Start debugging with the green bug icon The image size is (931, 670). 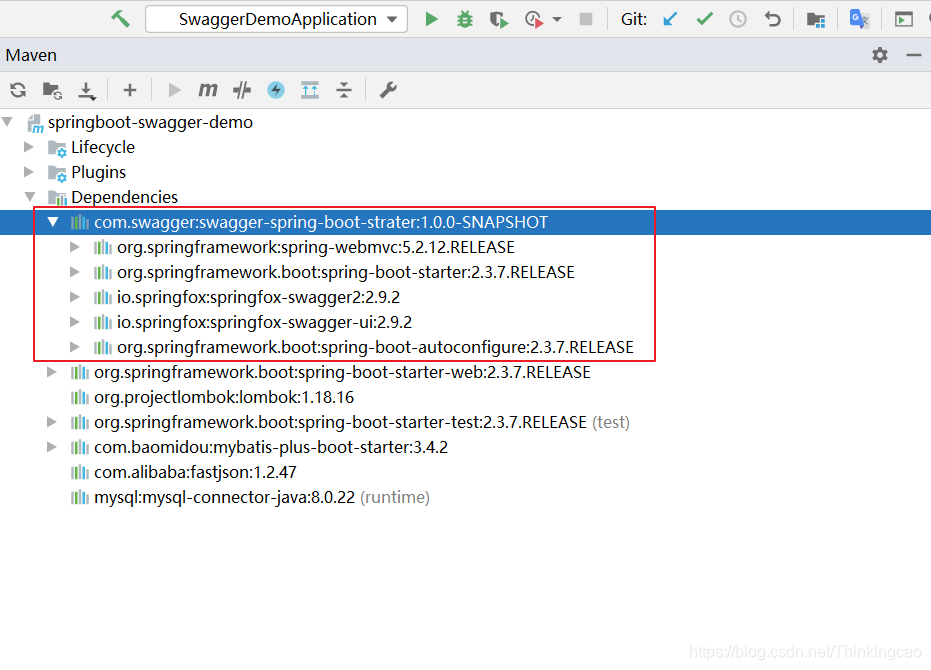[x=464, y=19]
